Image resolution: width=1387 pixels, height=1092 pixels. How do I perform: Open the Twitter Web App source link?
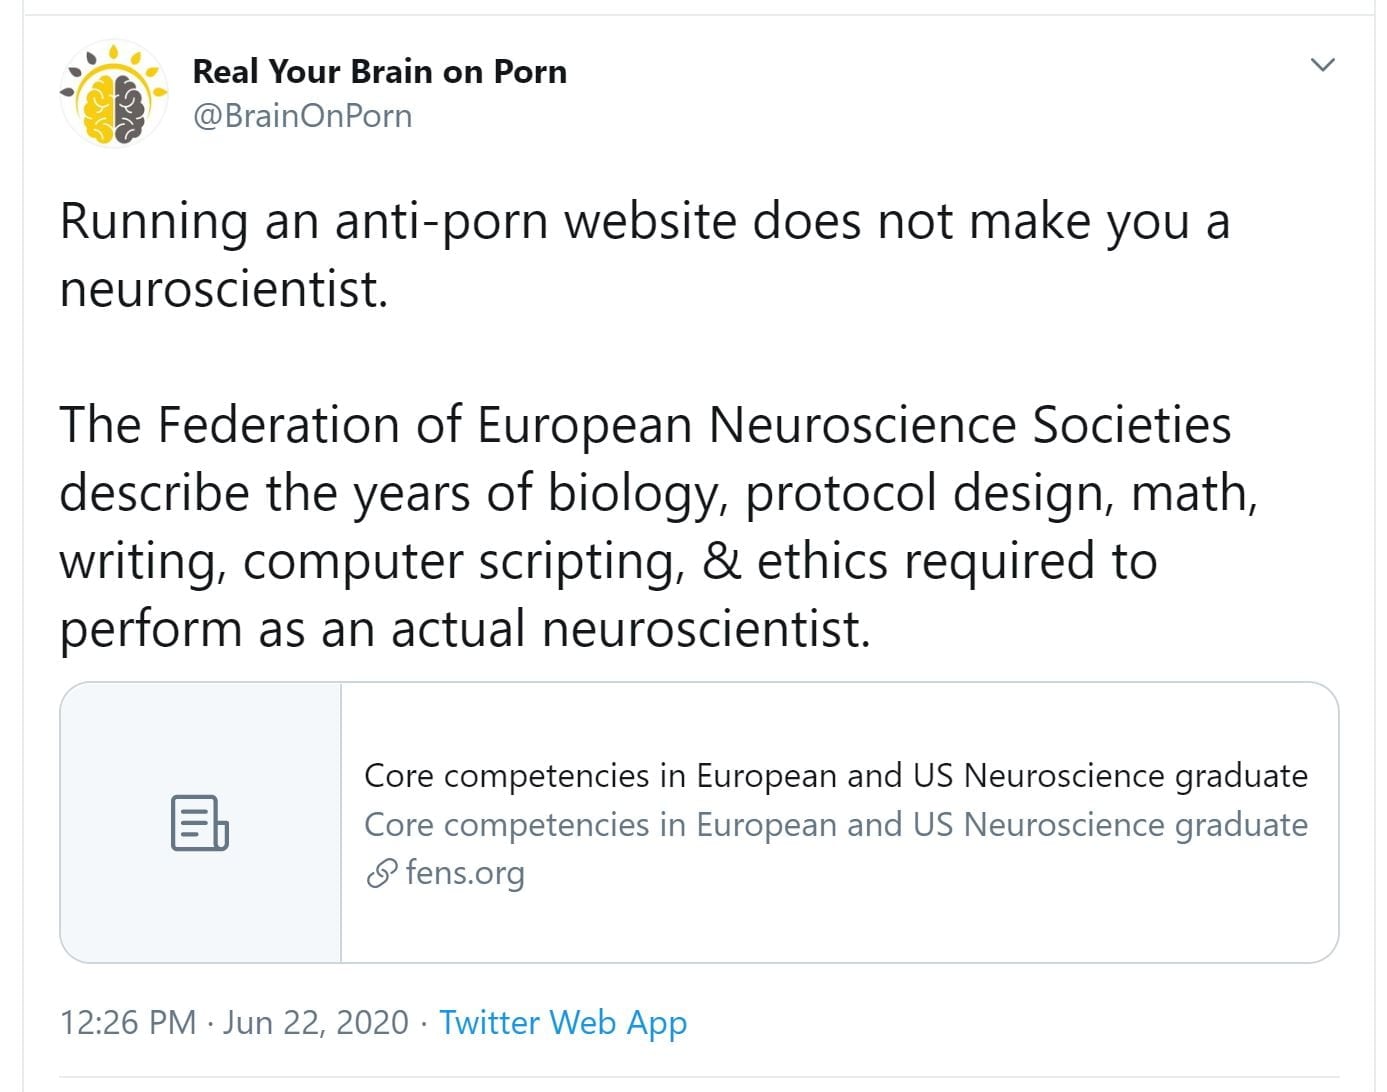point(563,1022)
